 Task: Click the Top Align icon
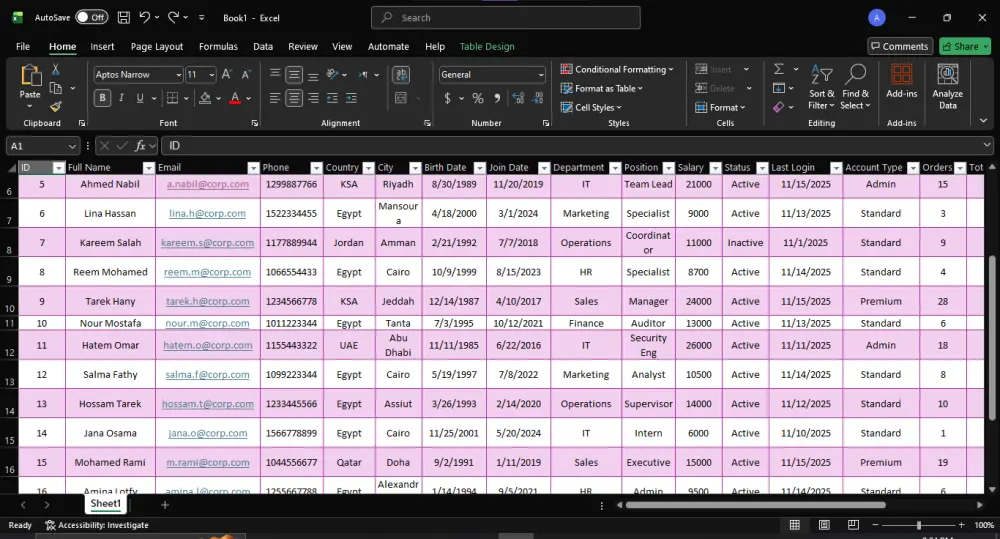tap(275, 74)
